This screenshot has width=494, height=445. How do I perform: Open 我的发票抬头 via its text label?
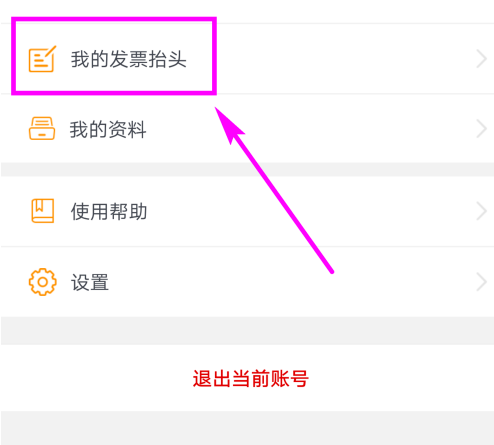[128, 59]
